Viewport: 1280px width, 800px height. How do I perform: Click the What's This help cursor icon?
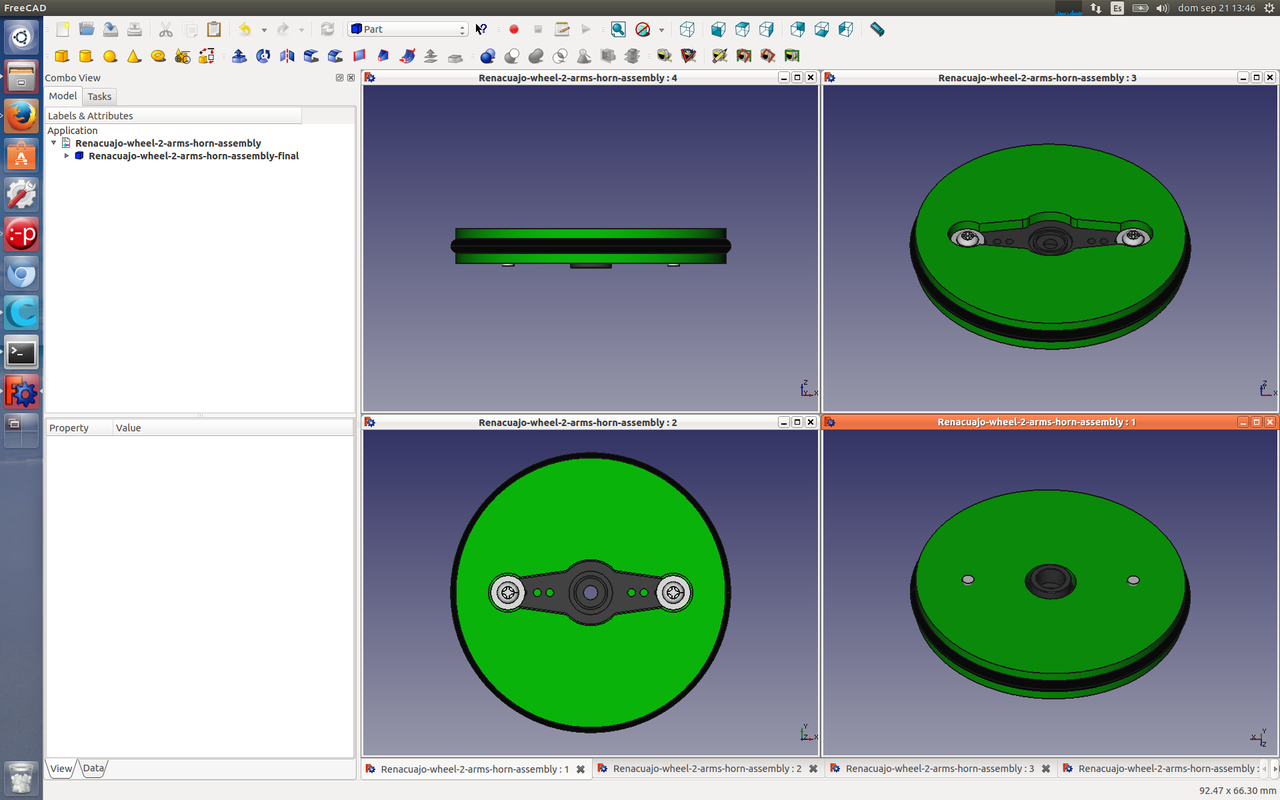click(481, 30)
